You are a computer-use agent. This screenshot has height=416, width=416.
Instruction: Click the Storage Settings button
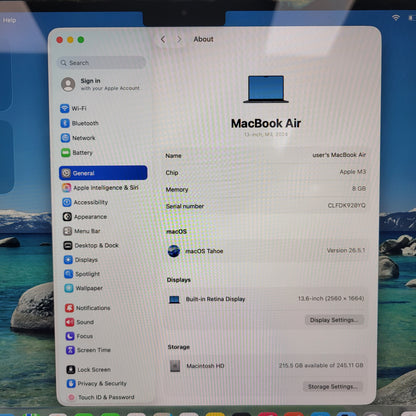click(x=333, y=387)
